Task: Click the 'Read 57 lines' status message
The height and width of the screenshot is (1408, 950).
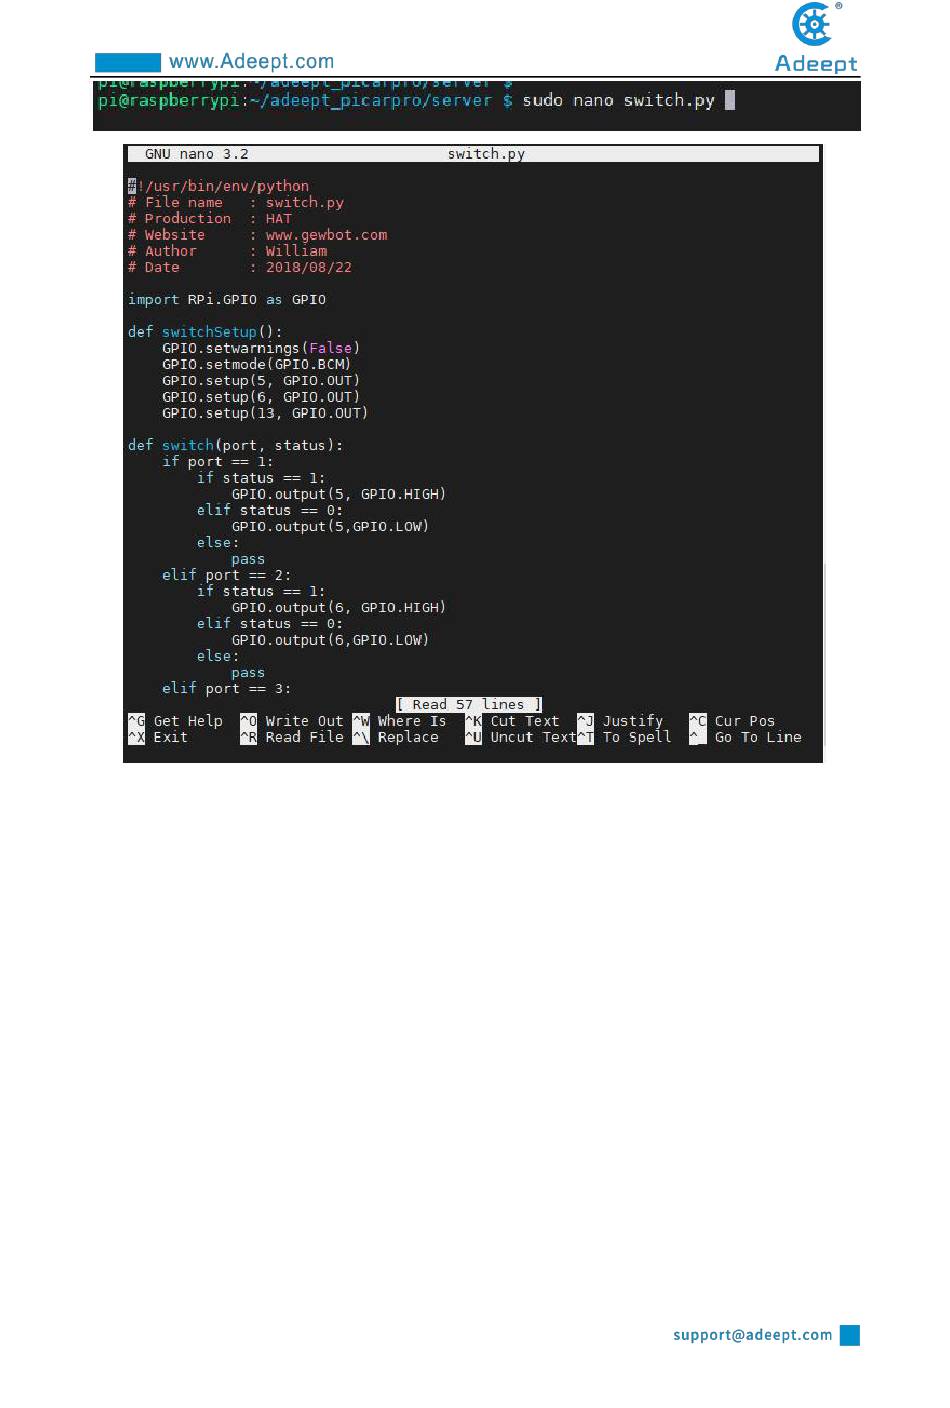Action: (468, 705)
